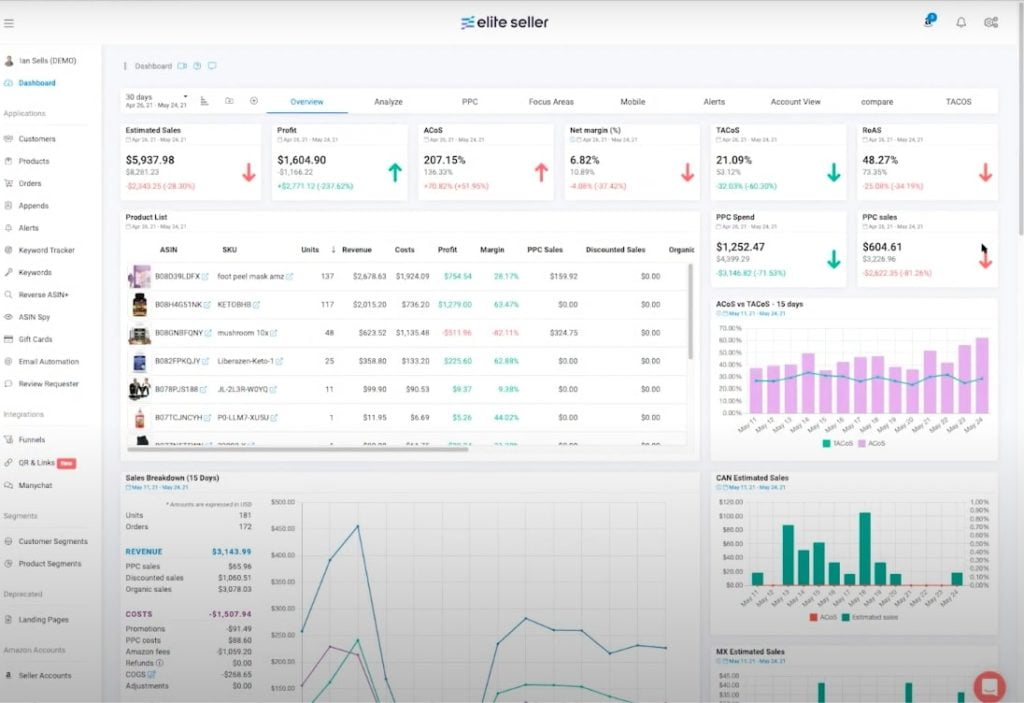Image resolution: width=1024 pixels, height=703 pixels.
Task: Click the Ian Sells (DEMO) user profile
Action: (x=40, y=61)
